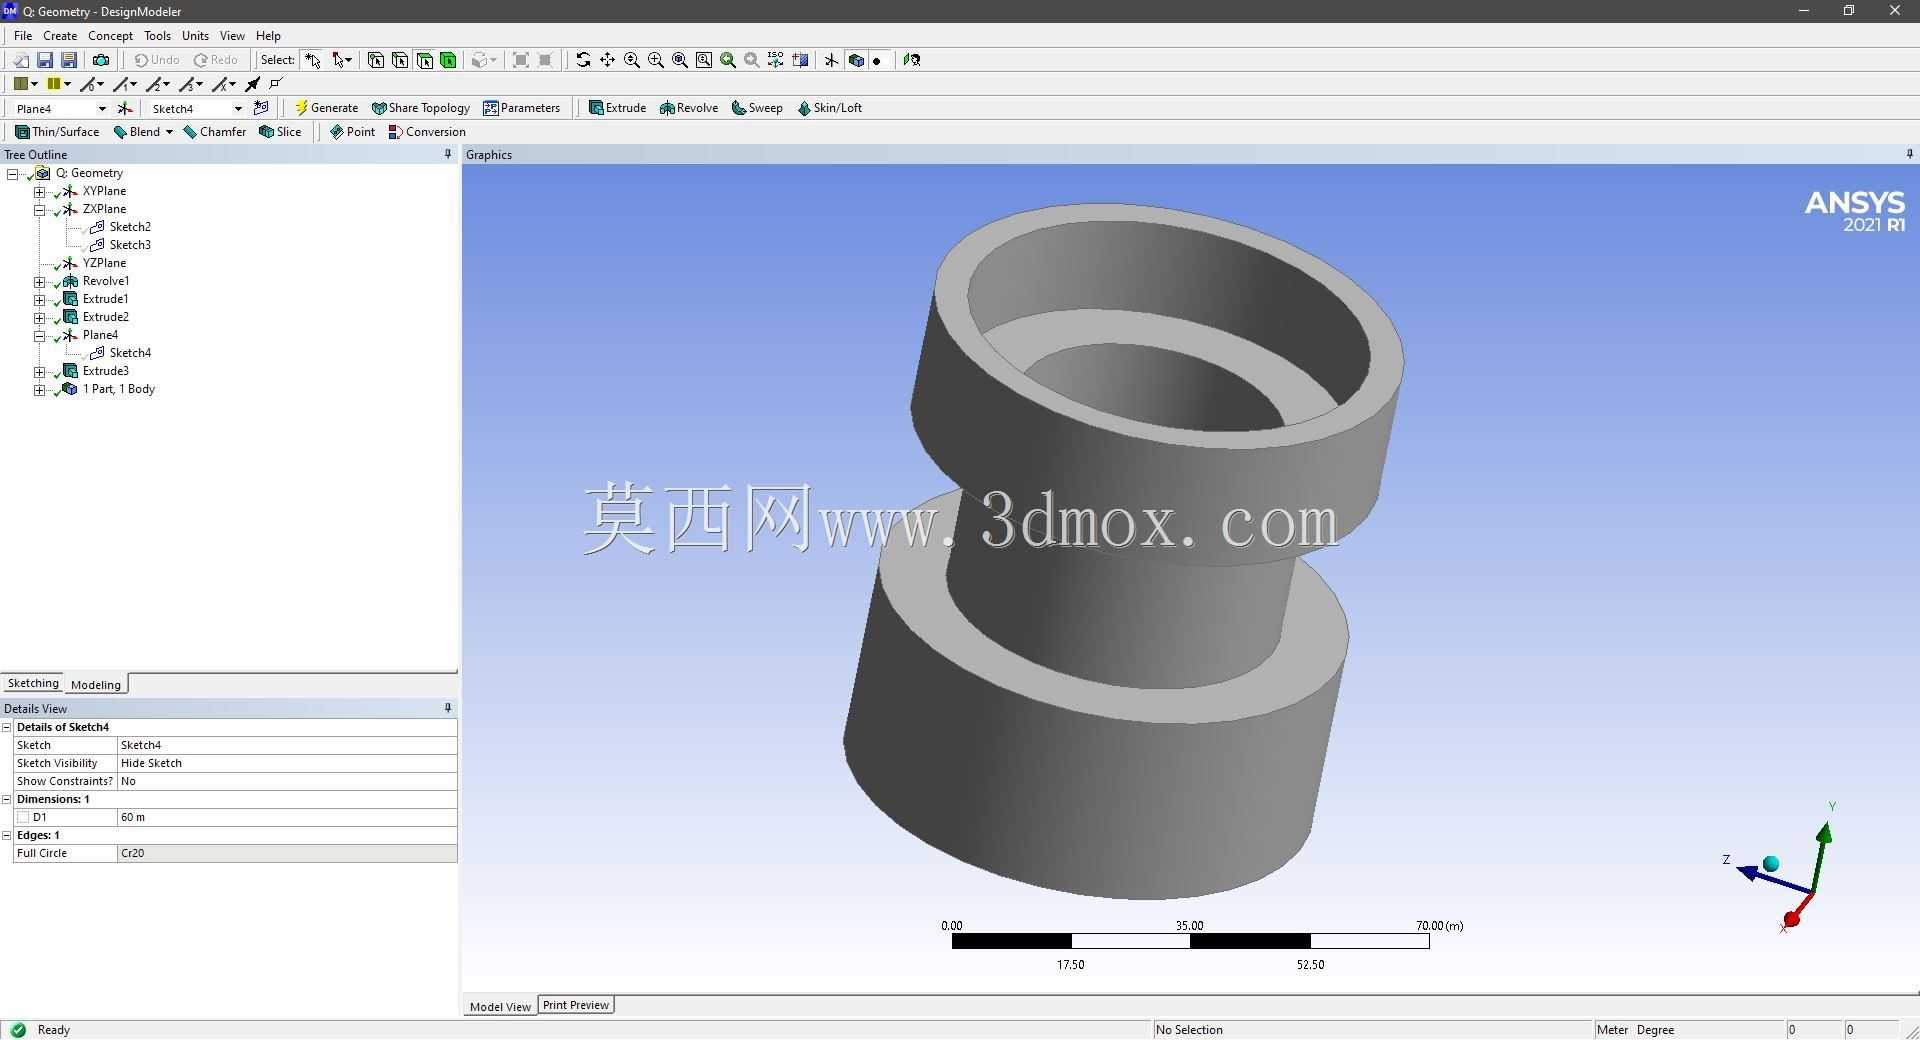Switch to the Sketching tab
1920x1040 pixels.
pyautogui.click(x=33, y=683)
